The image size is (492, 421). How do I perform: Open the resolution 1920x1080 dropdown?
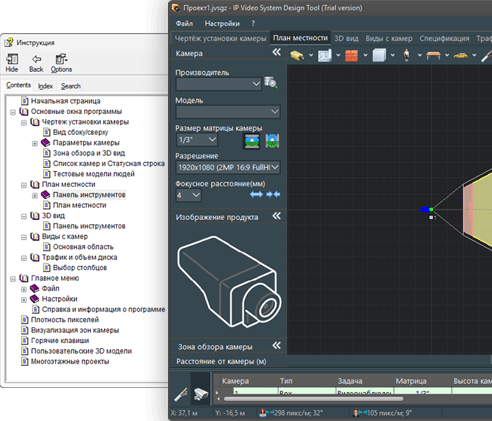tap(228, 167)
